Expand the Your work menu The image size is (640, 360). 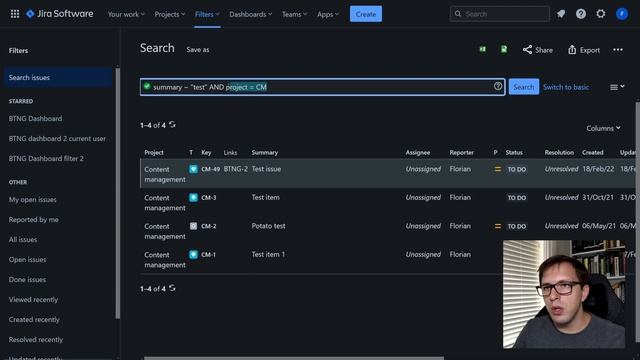(126, 14)
